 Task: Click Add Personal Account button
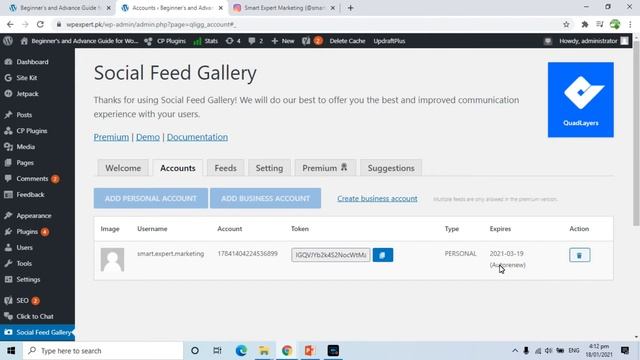click(151, 198)
